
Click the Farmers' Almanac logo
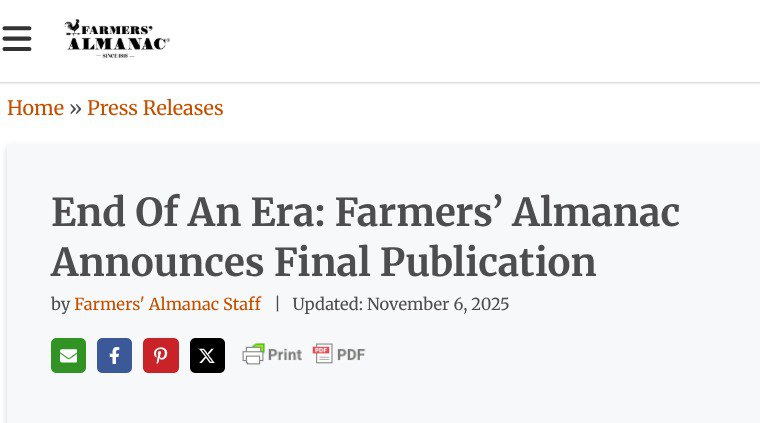[x=117, y=40]
